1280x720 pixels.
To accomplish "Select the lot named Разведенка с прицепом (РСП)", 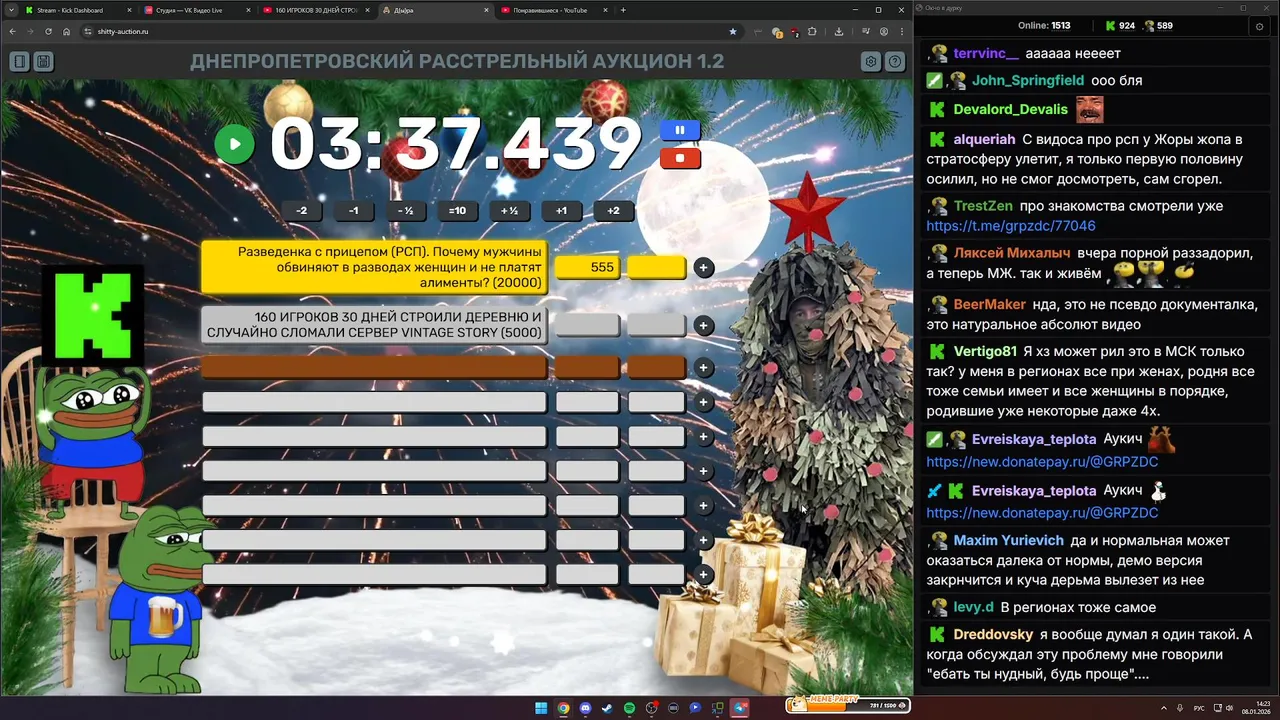I will (x=374, y=267).
